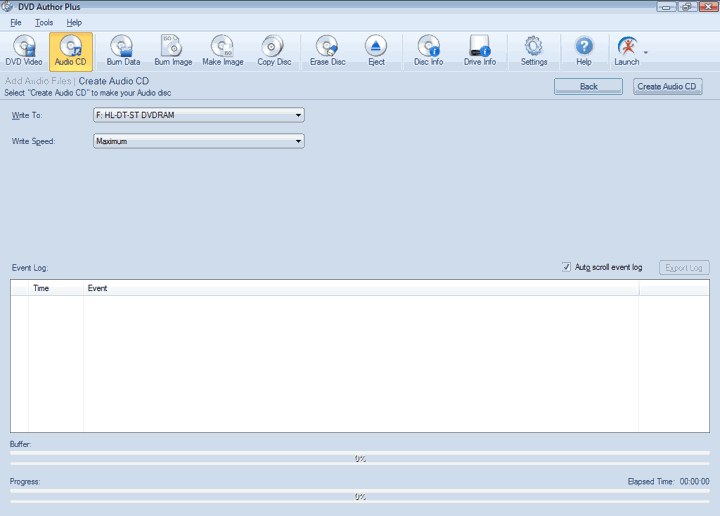Click the Make Image toolbar icon
Image resolution: width=720 pixels, height=516 pixels.
click(x=223, y=51)
